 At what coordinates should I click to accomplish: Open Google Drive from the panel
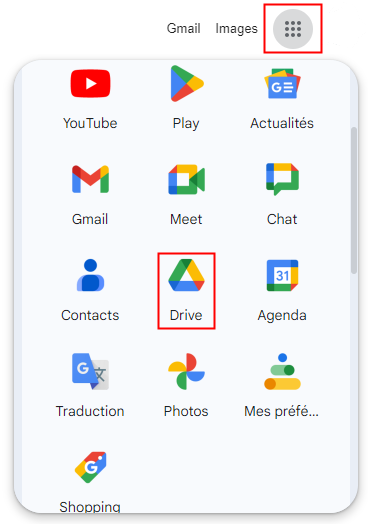pos(186,291)
